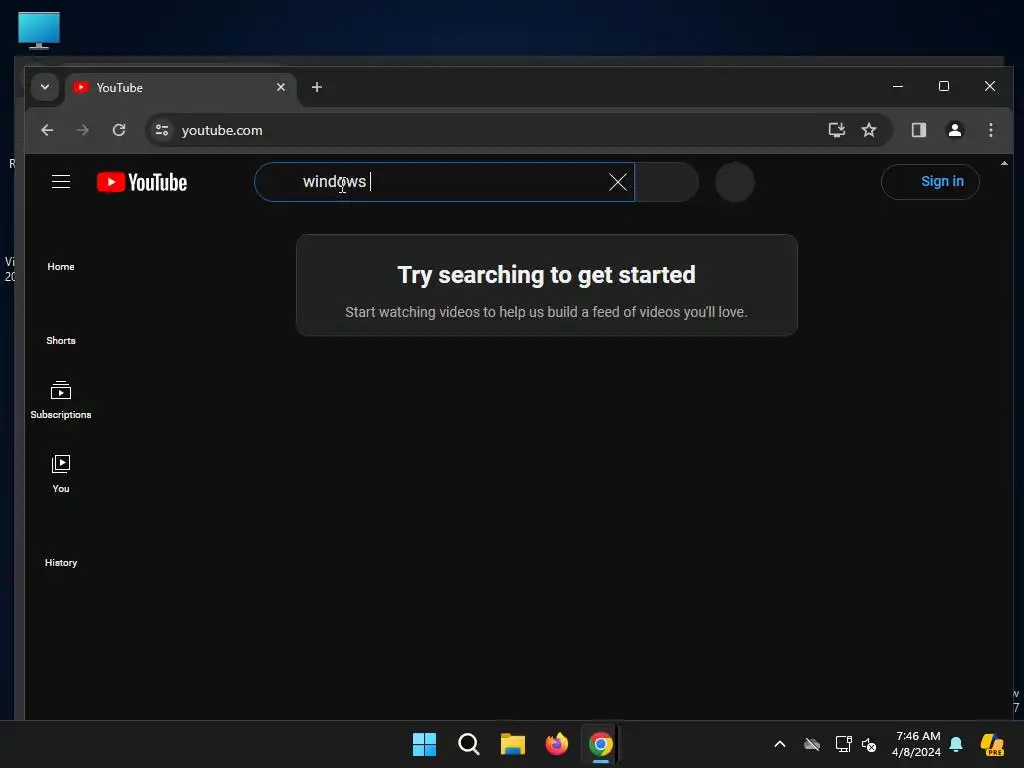Click Chrome icon in taskbar

[601, 744]
